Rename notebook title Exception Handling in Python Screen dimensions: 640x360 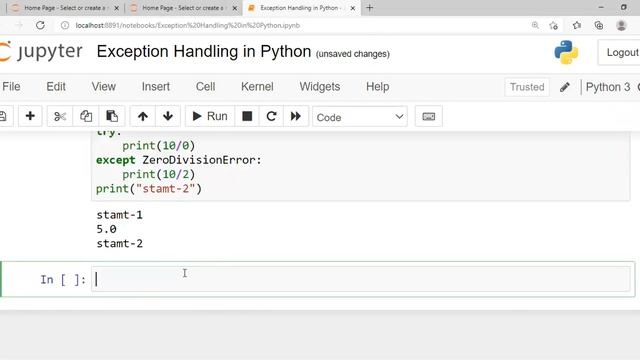pyautogui.click(x=204, y=51)
